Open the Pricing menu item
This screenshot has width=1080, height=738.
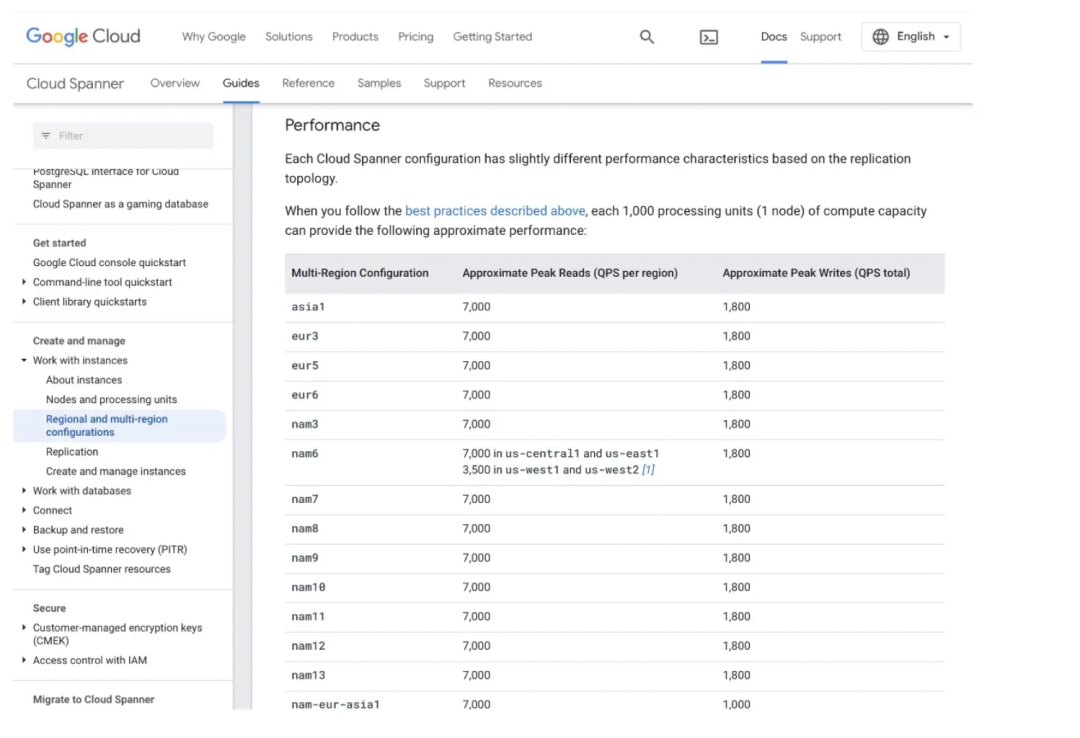tap(416, 37)
